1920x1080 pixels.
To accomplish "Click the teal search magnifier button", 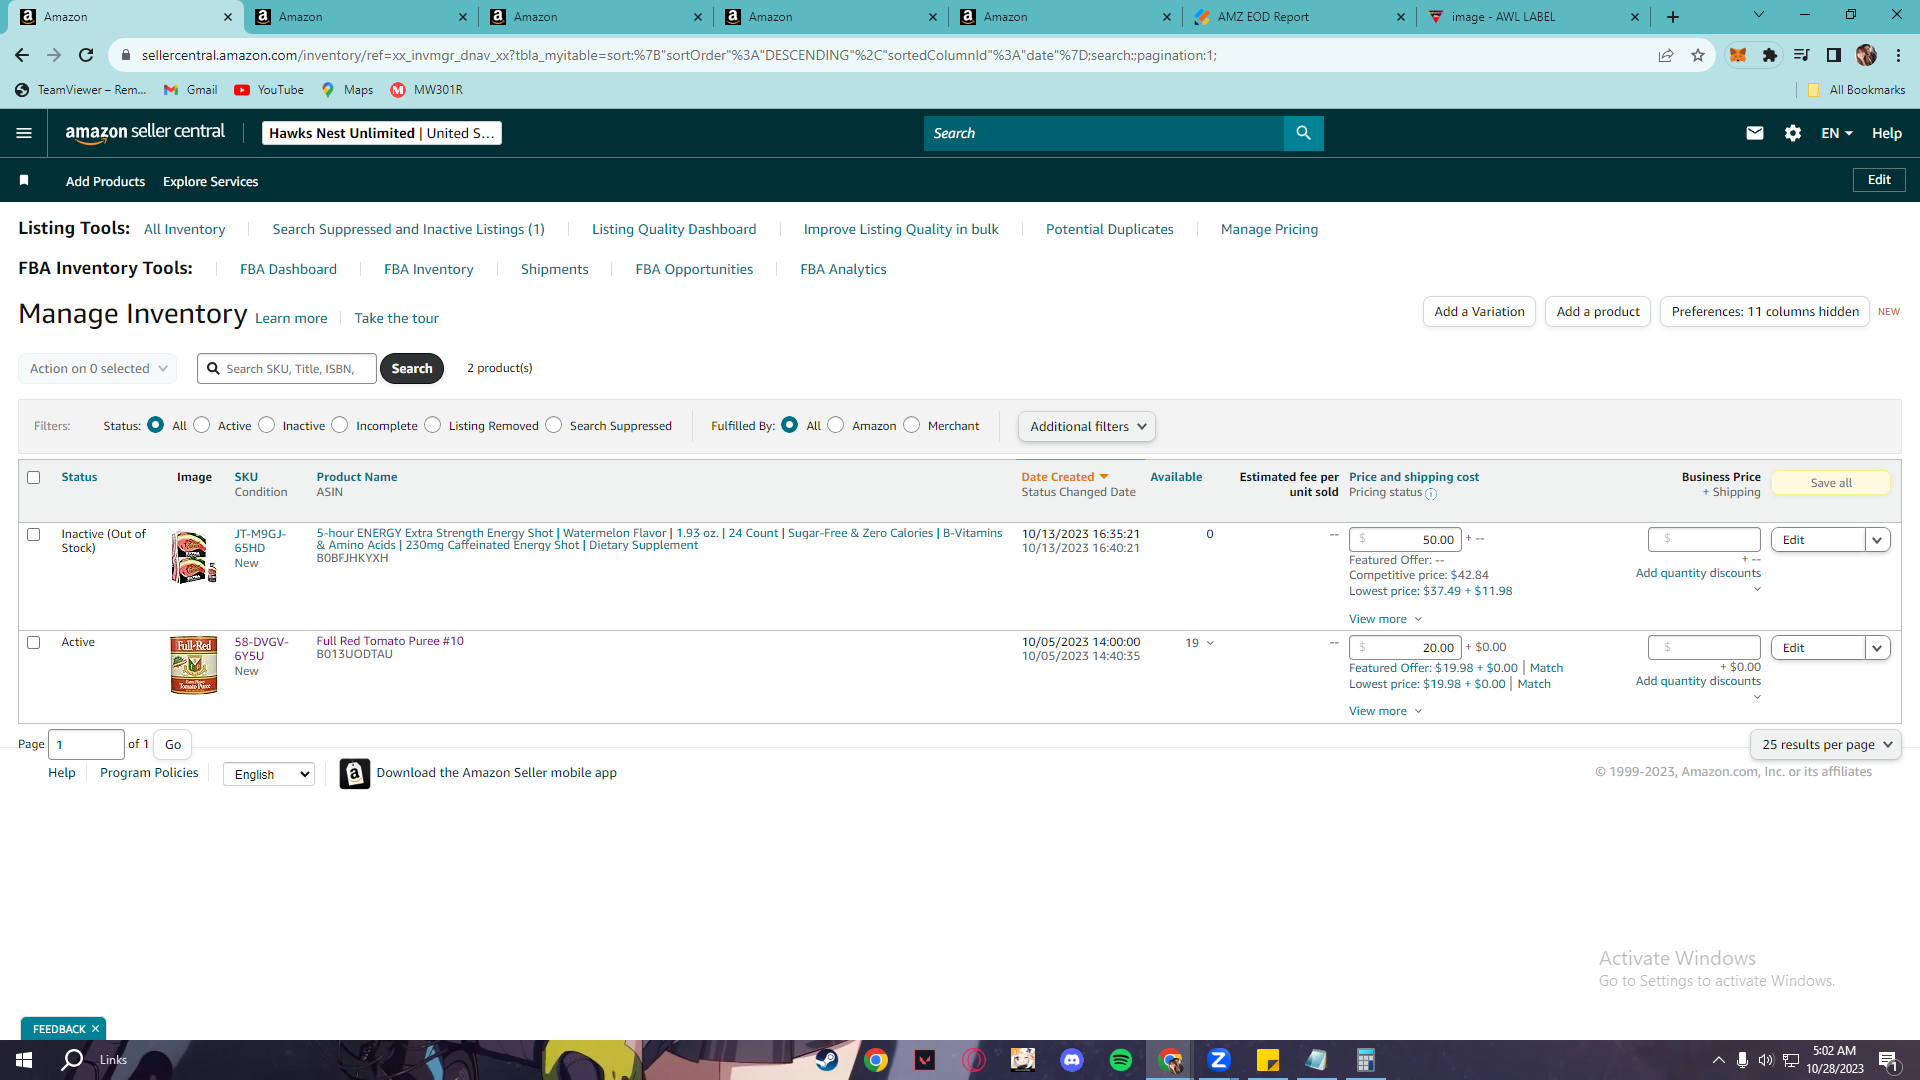I will pyautogui.click(x=1303, y=133).
